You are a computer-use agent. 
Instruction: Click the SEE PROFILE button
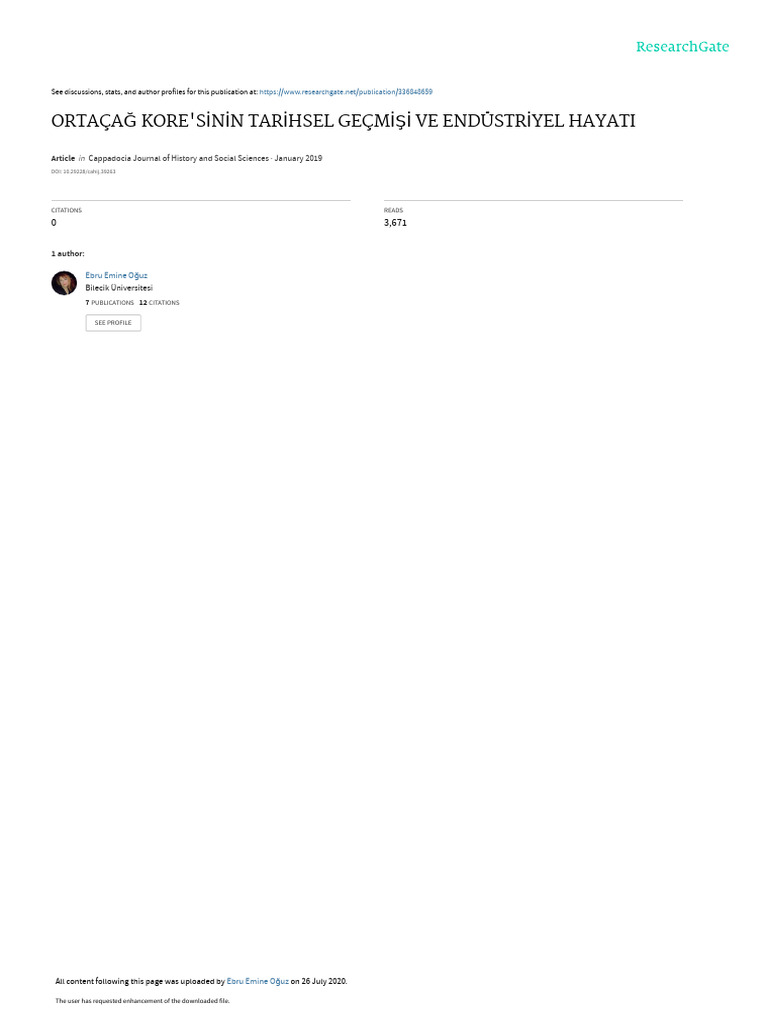click(113, 323)
